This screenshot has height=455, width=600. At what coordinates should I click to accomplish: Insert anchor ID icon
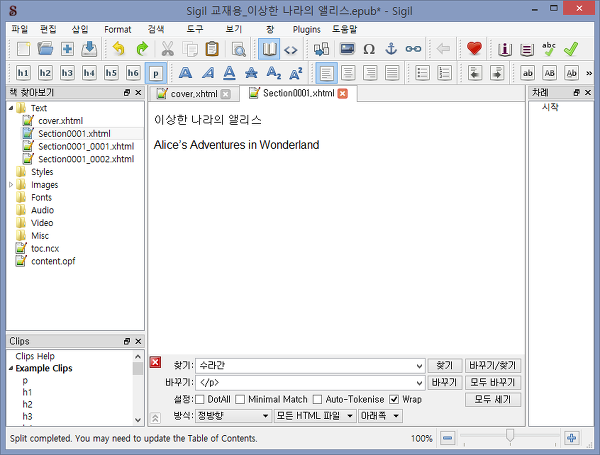[391, 49]
